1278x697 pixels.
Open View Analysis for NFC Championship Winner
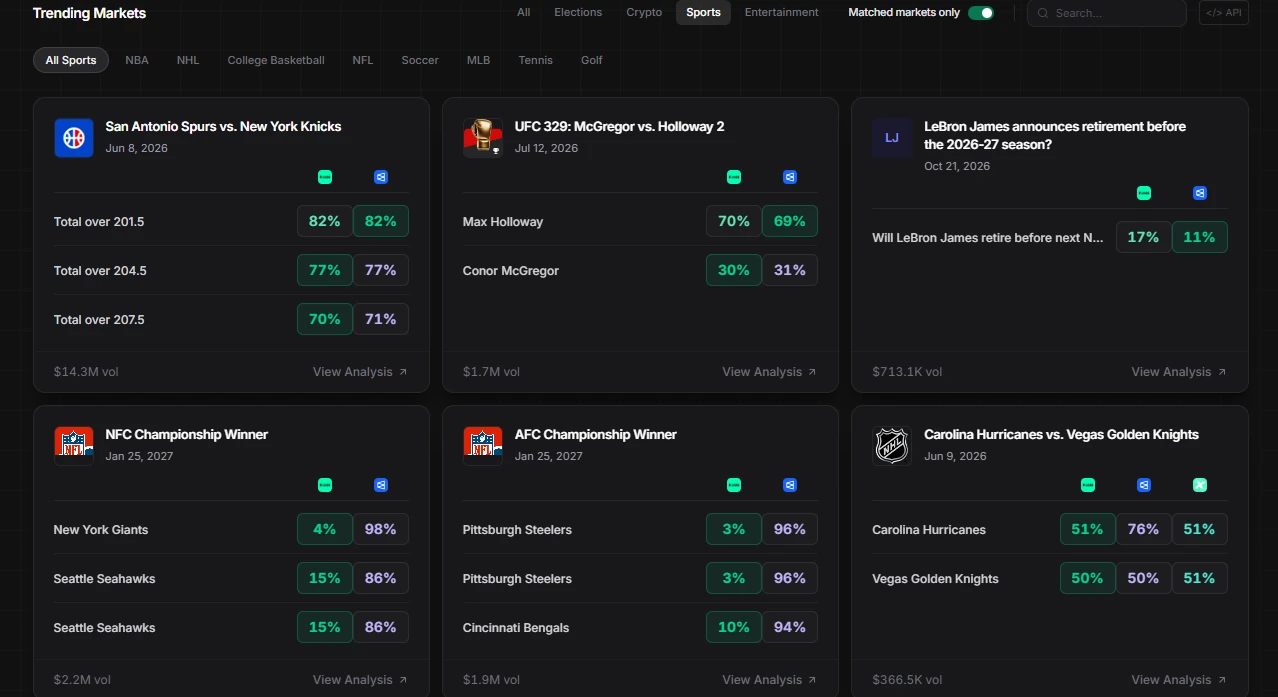point(360,680)
